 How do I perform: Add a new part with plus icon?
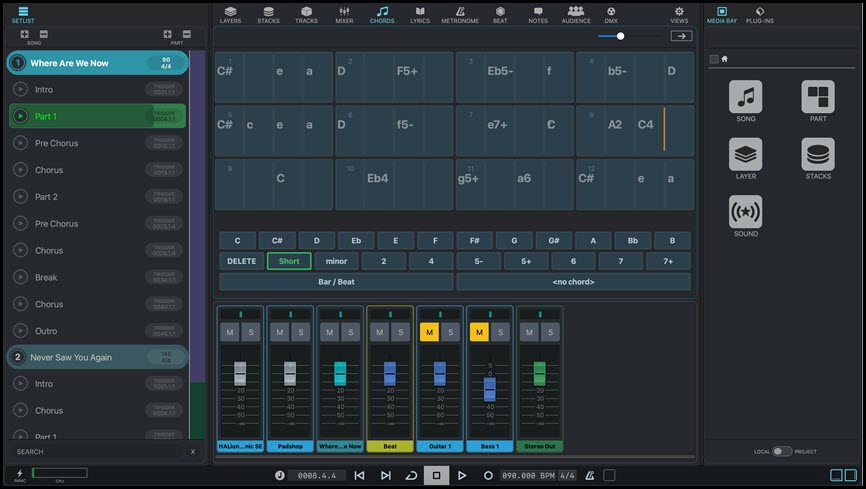click(167, 34)
